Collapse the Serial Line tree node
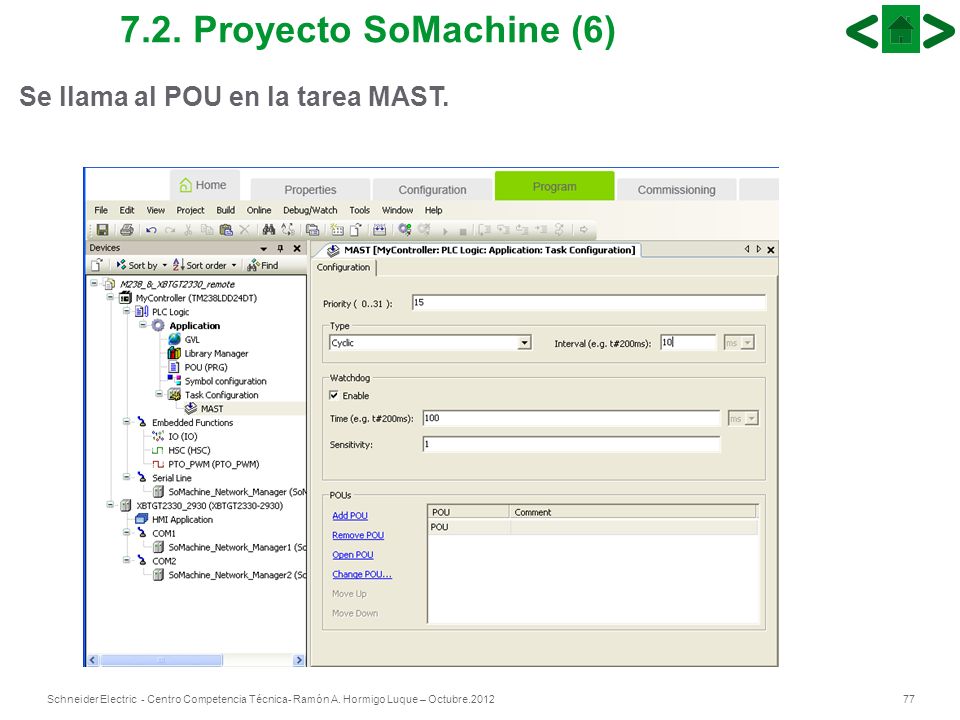 127,477
